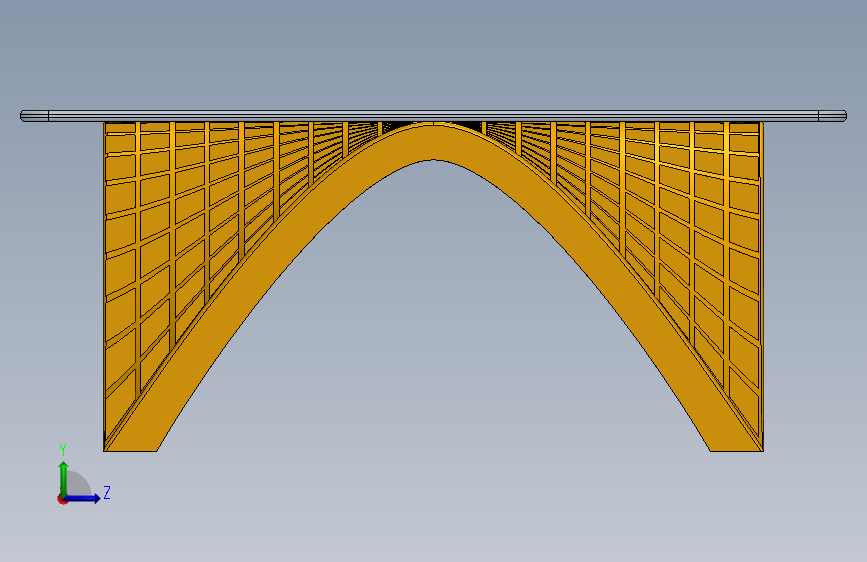This screenshot has width=867, height=562.
Task: Click the 'Z' label on the triad
Action: click(107, 492)
